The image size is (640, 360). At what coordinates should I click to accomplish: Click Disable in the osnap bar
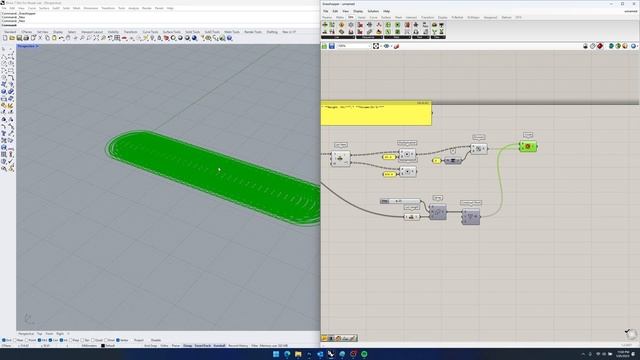click(x=156, y=340)
